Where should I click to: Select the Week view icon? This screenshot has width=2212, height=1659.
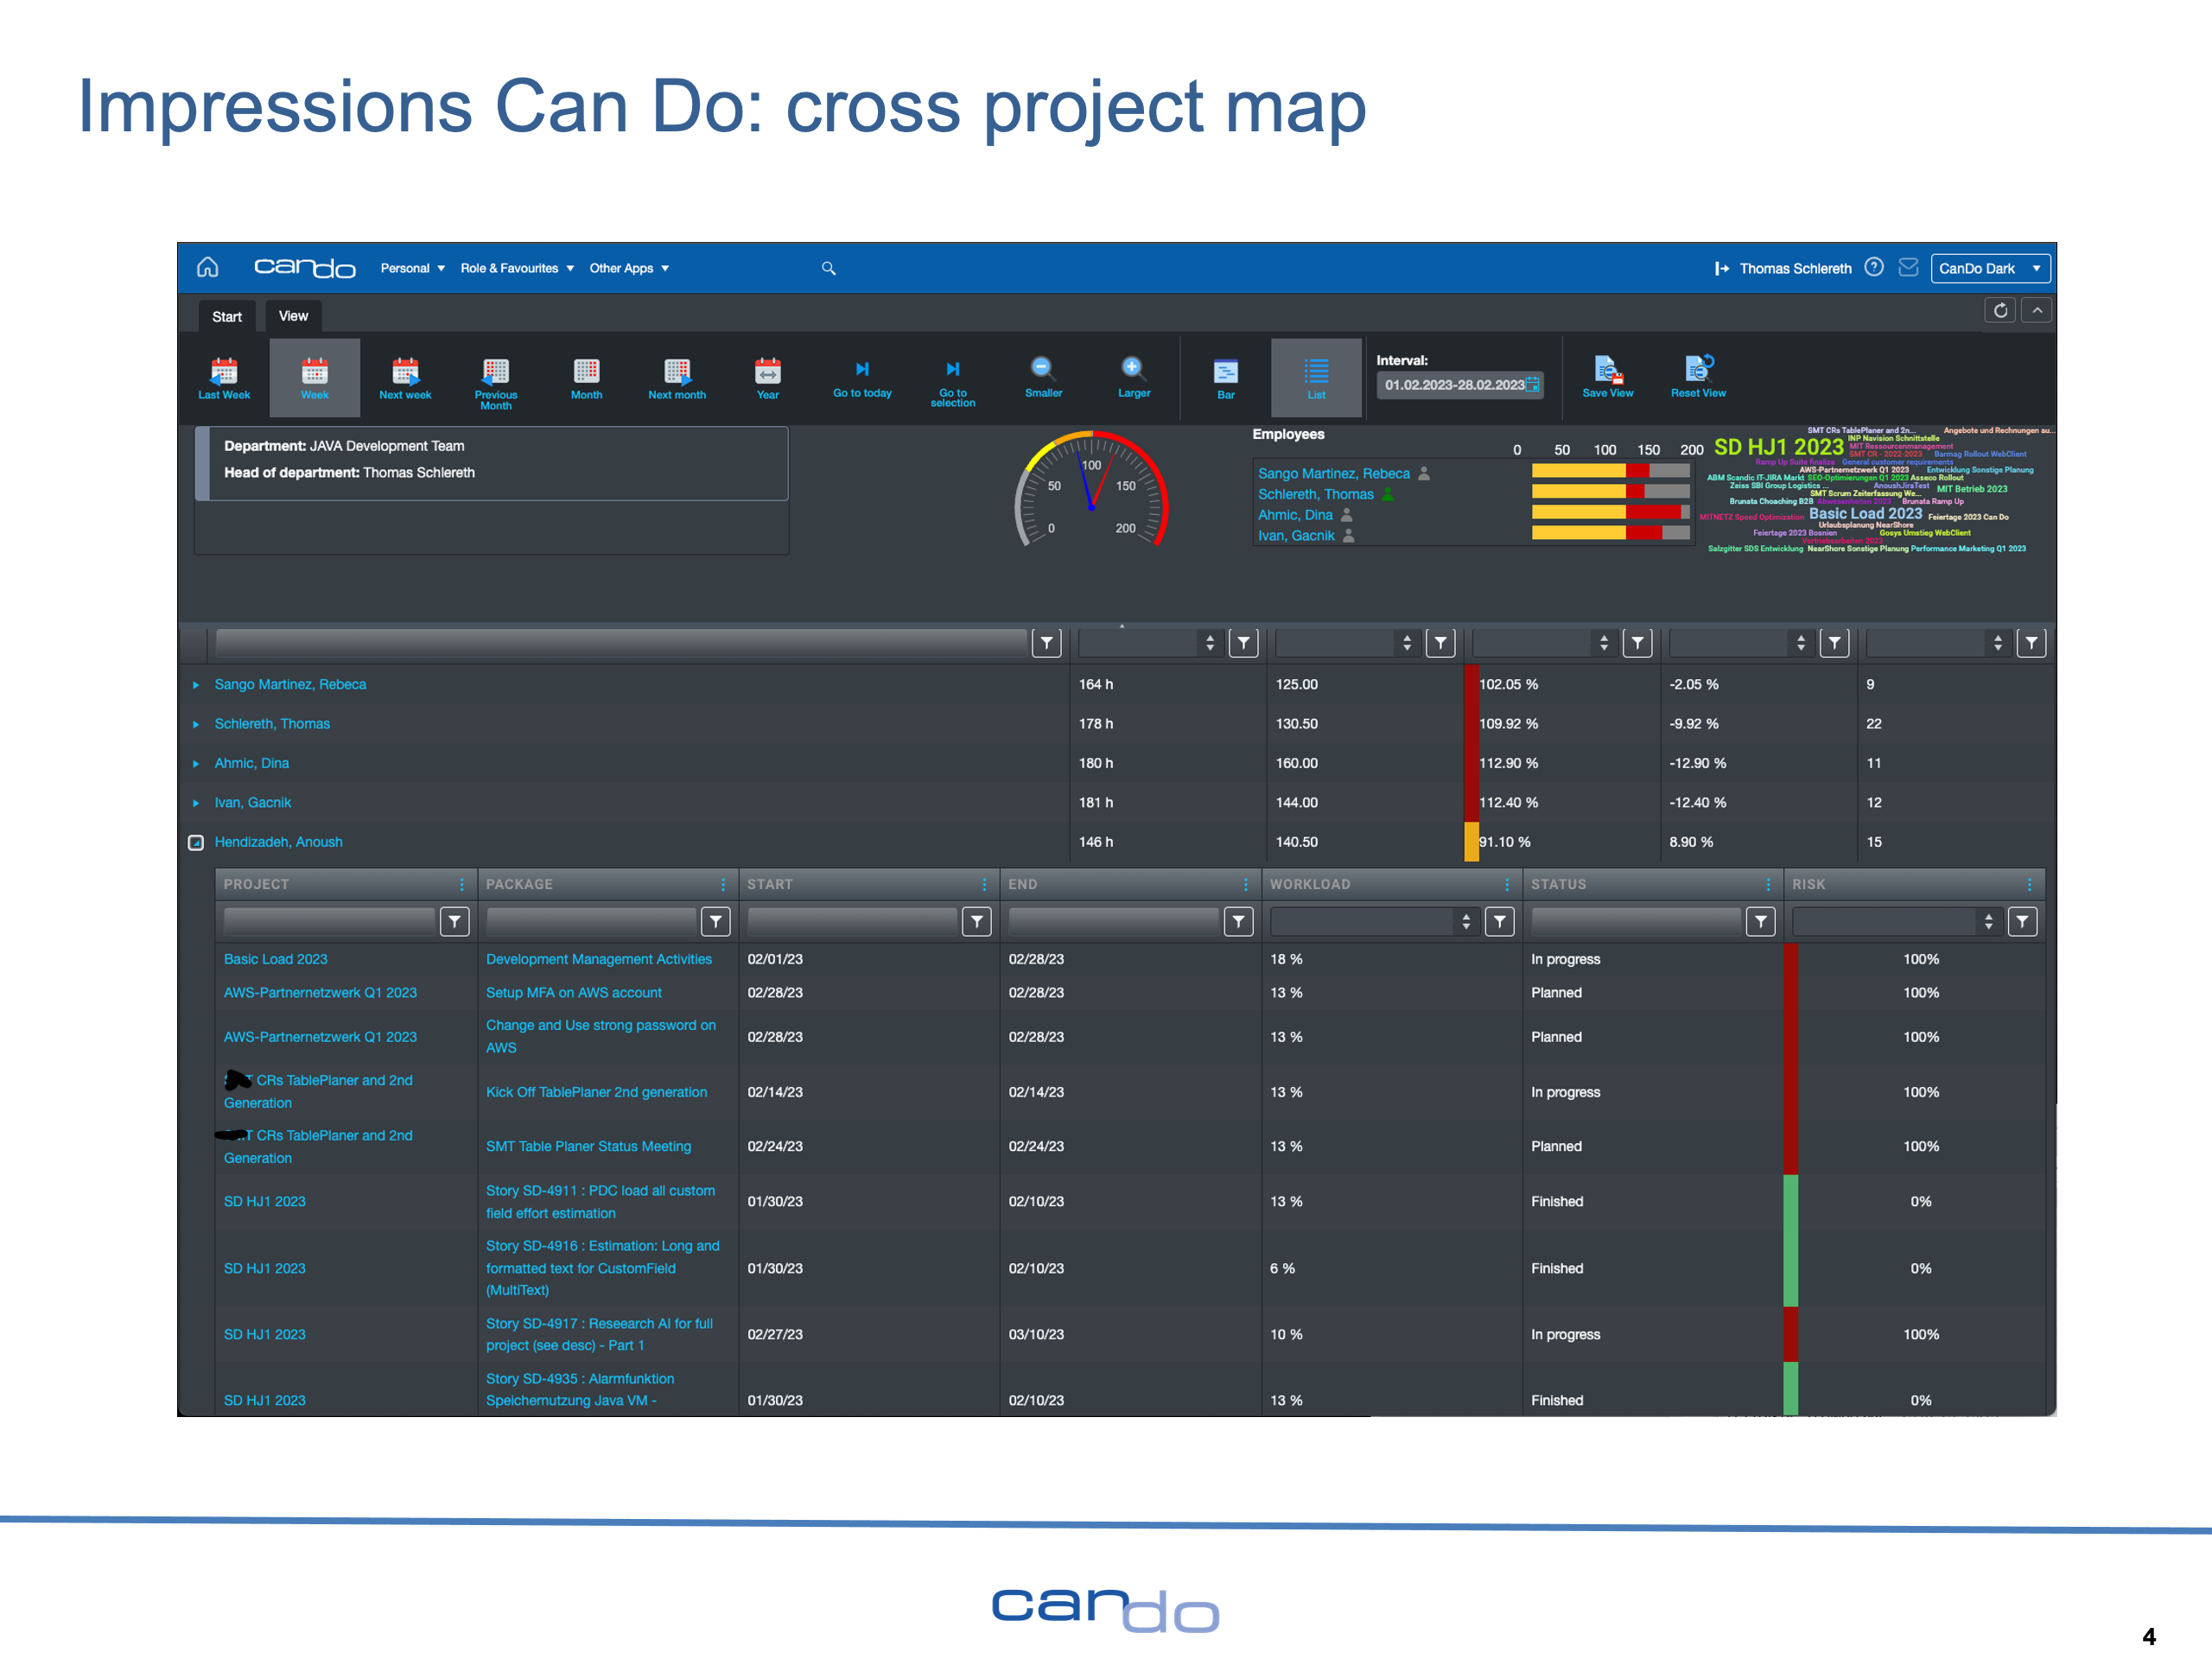(315, 371)
